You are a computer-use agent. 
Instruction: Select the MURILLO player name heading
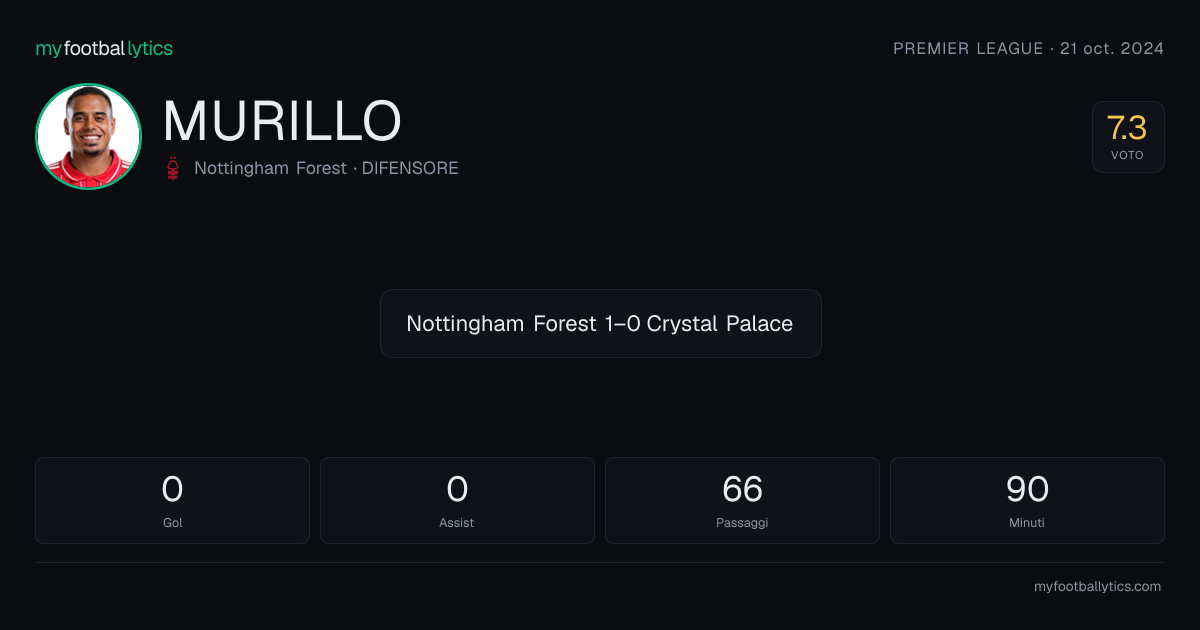tap(282, 121)
